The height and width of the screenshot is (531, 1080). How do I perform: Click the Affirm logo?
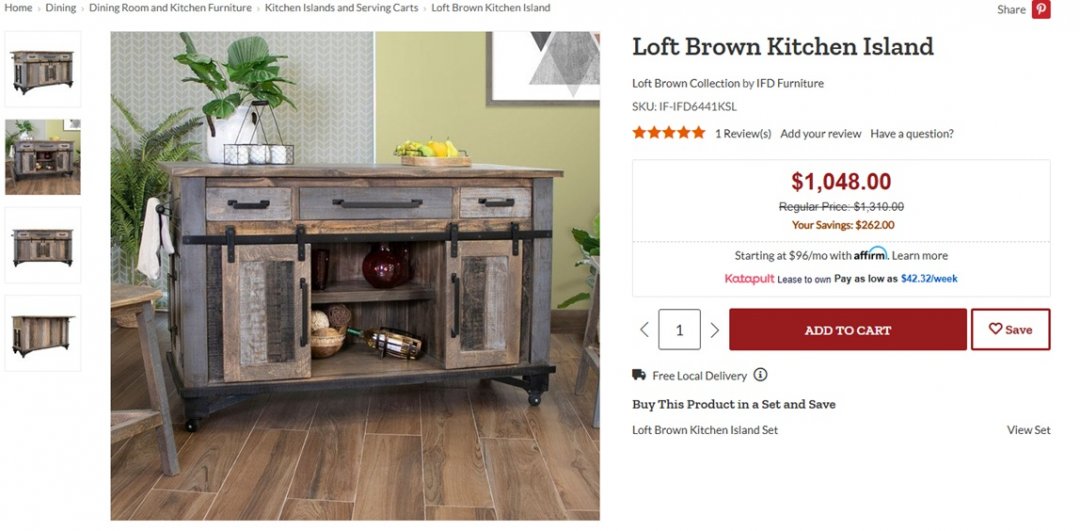pyautogui.click(x=870, y=254)
